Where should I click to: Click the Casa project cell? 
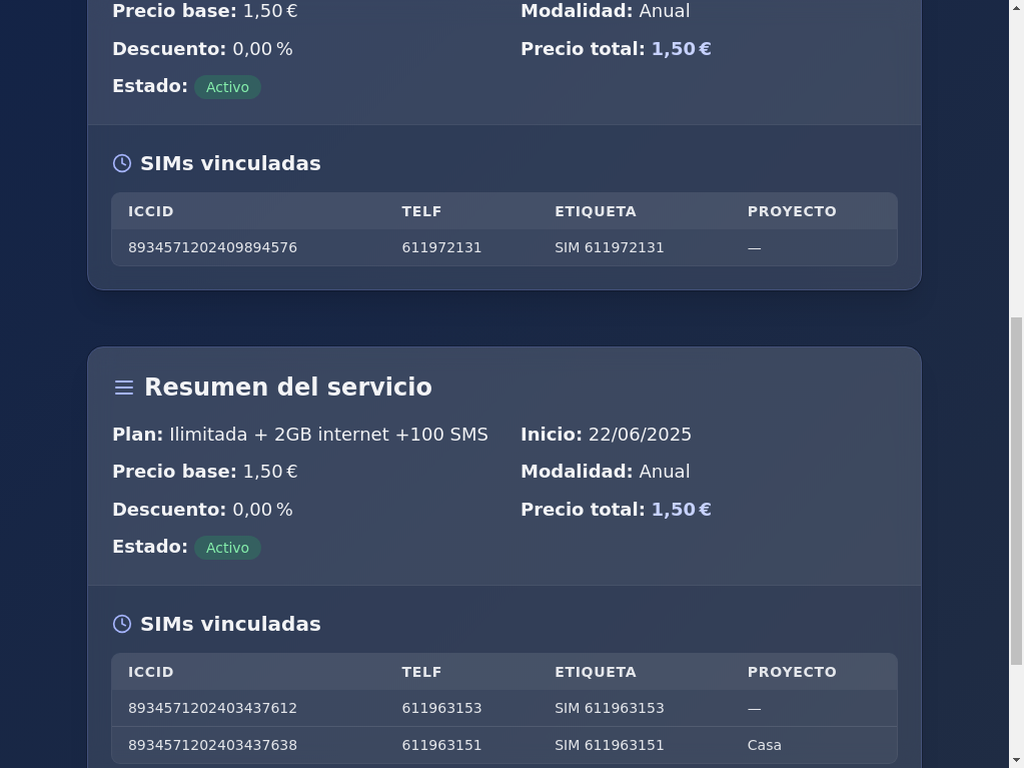pyautogui.click(x=764, y=745)
